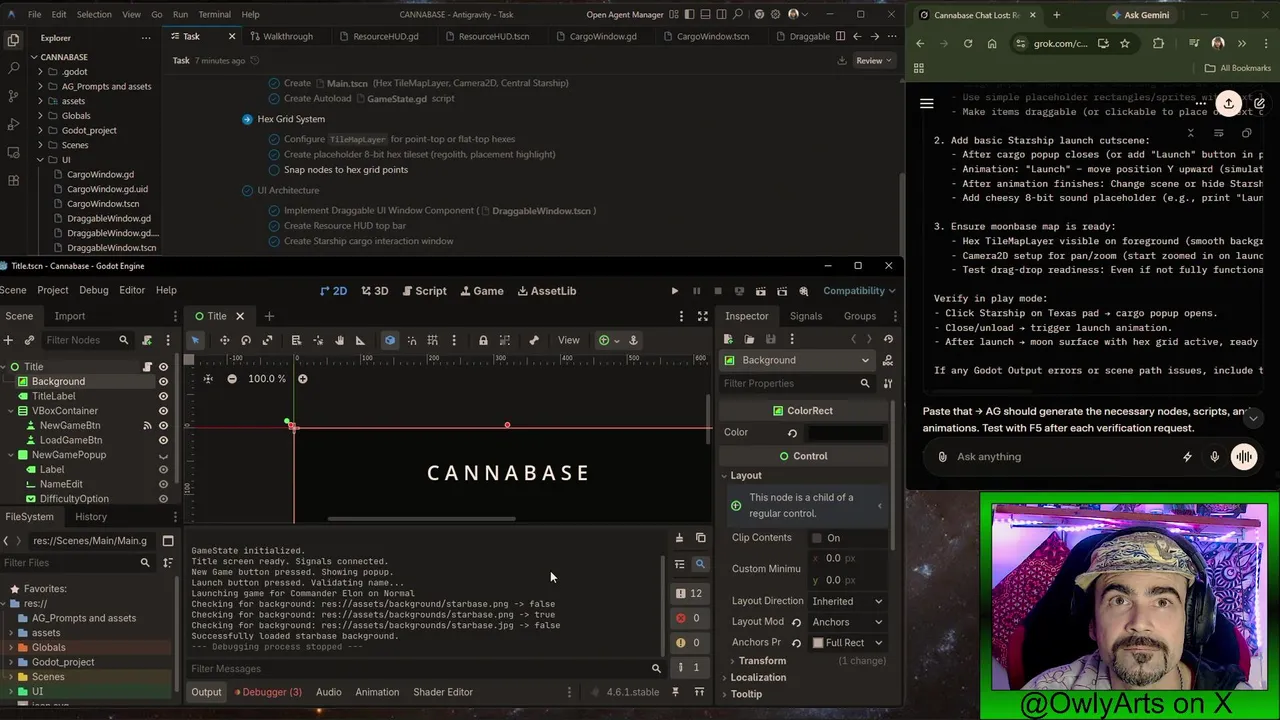Instantiate a child scene with the link icon
Viewport: 1280px width, 720px height.
[29, 340]
